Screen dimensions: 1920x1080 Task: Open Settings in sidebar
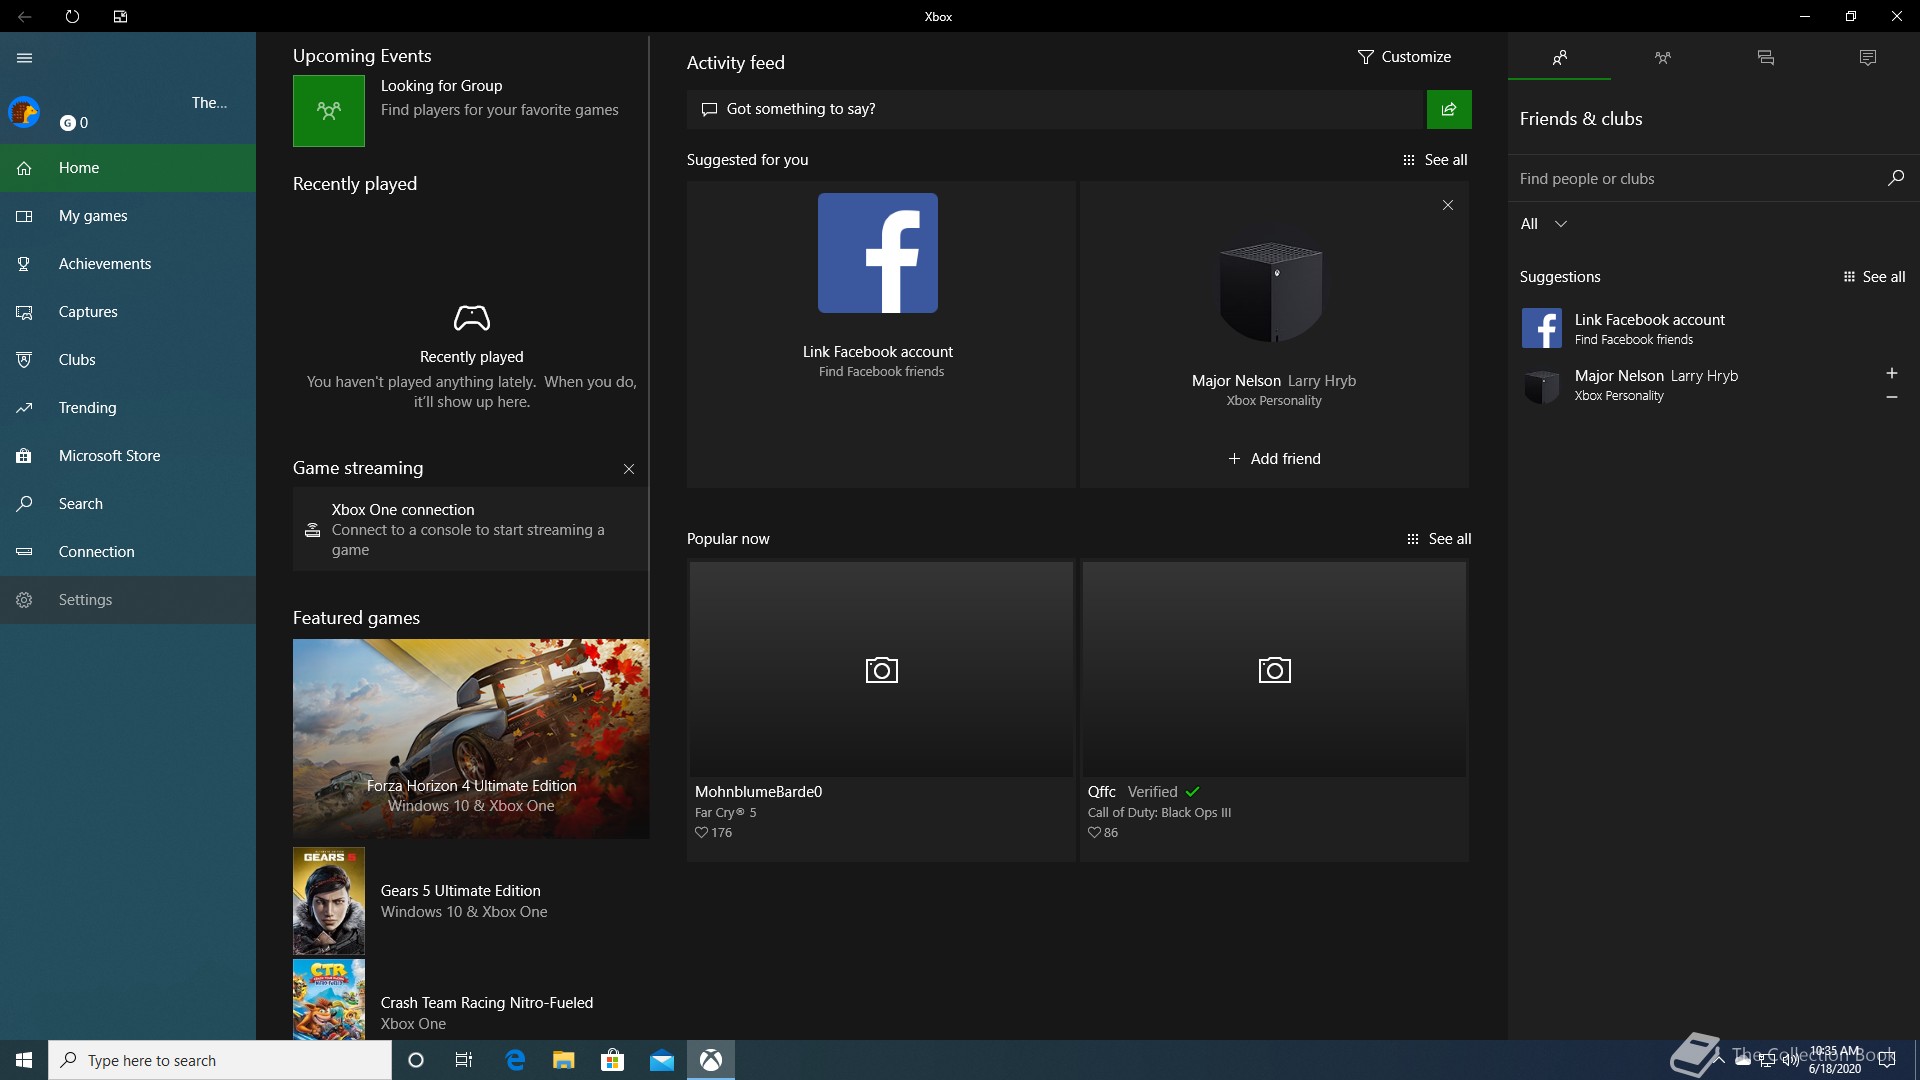[128, 600]
